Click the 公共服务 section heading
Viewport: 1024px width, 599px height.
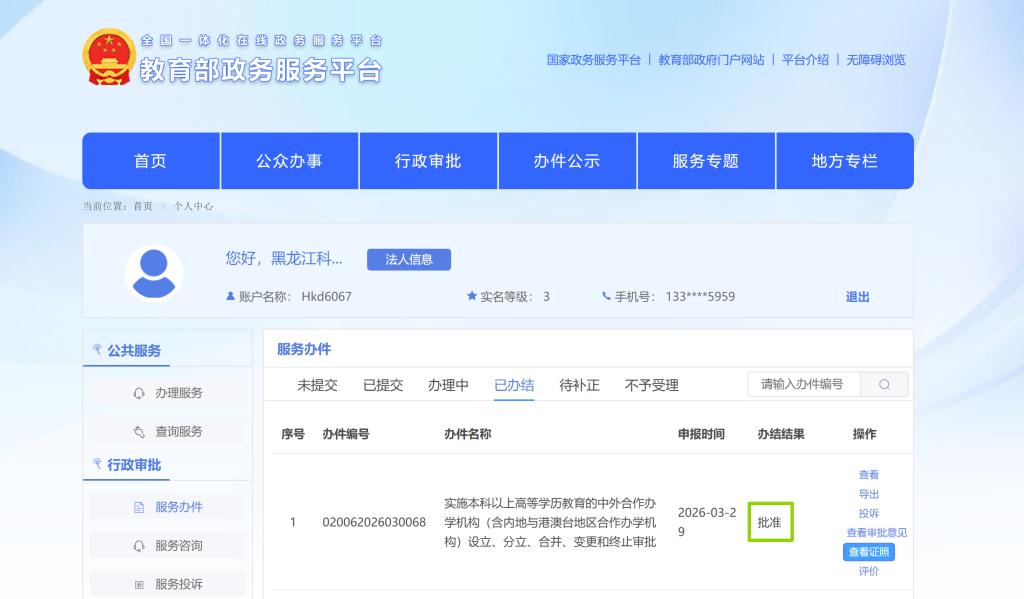[134, 351]
